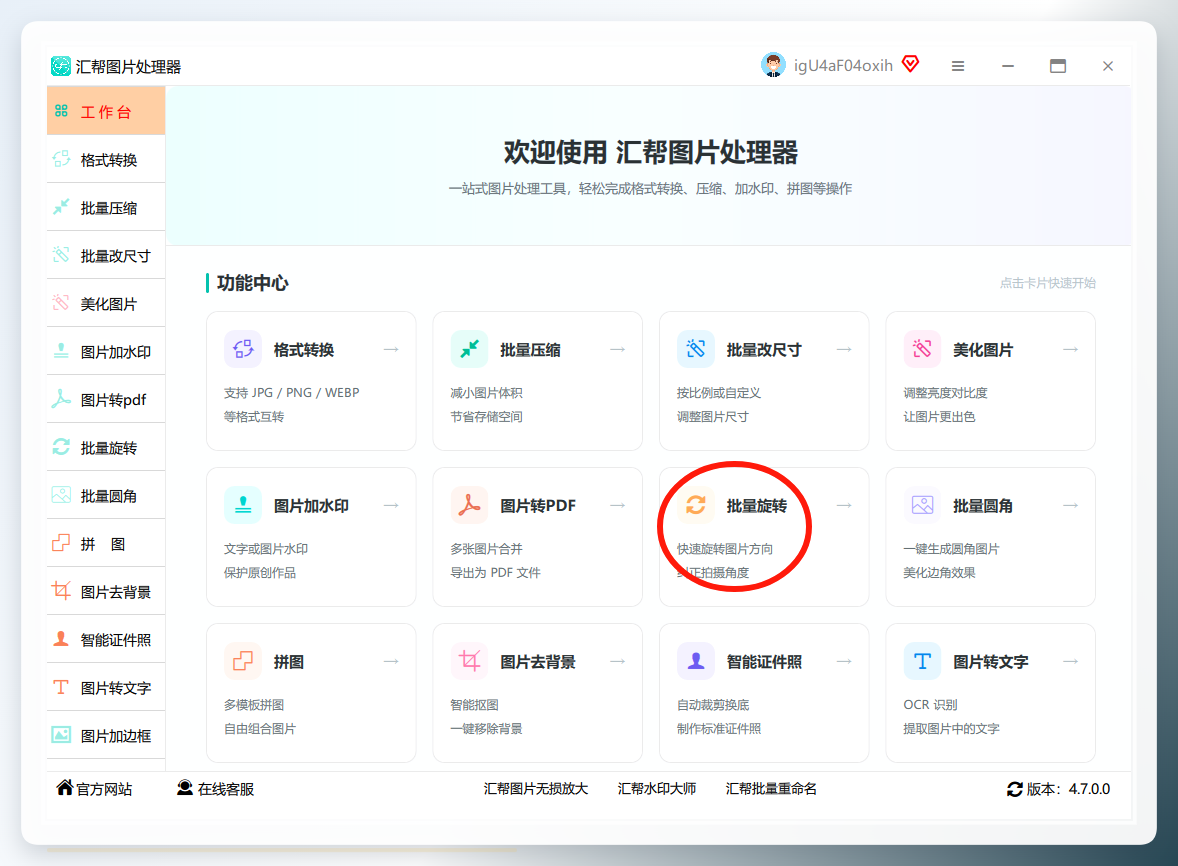Select 美化图片 sidebar entry
The image size is (1178, 866).
pos(106,303)
